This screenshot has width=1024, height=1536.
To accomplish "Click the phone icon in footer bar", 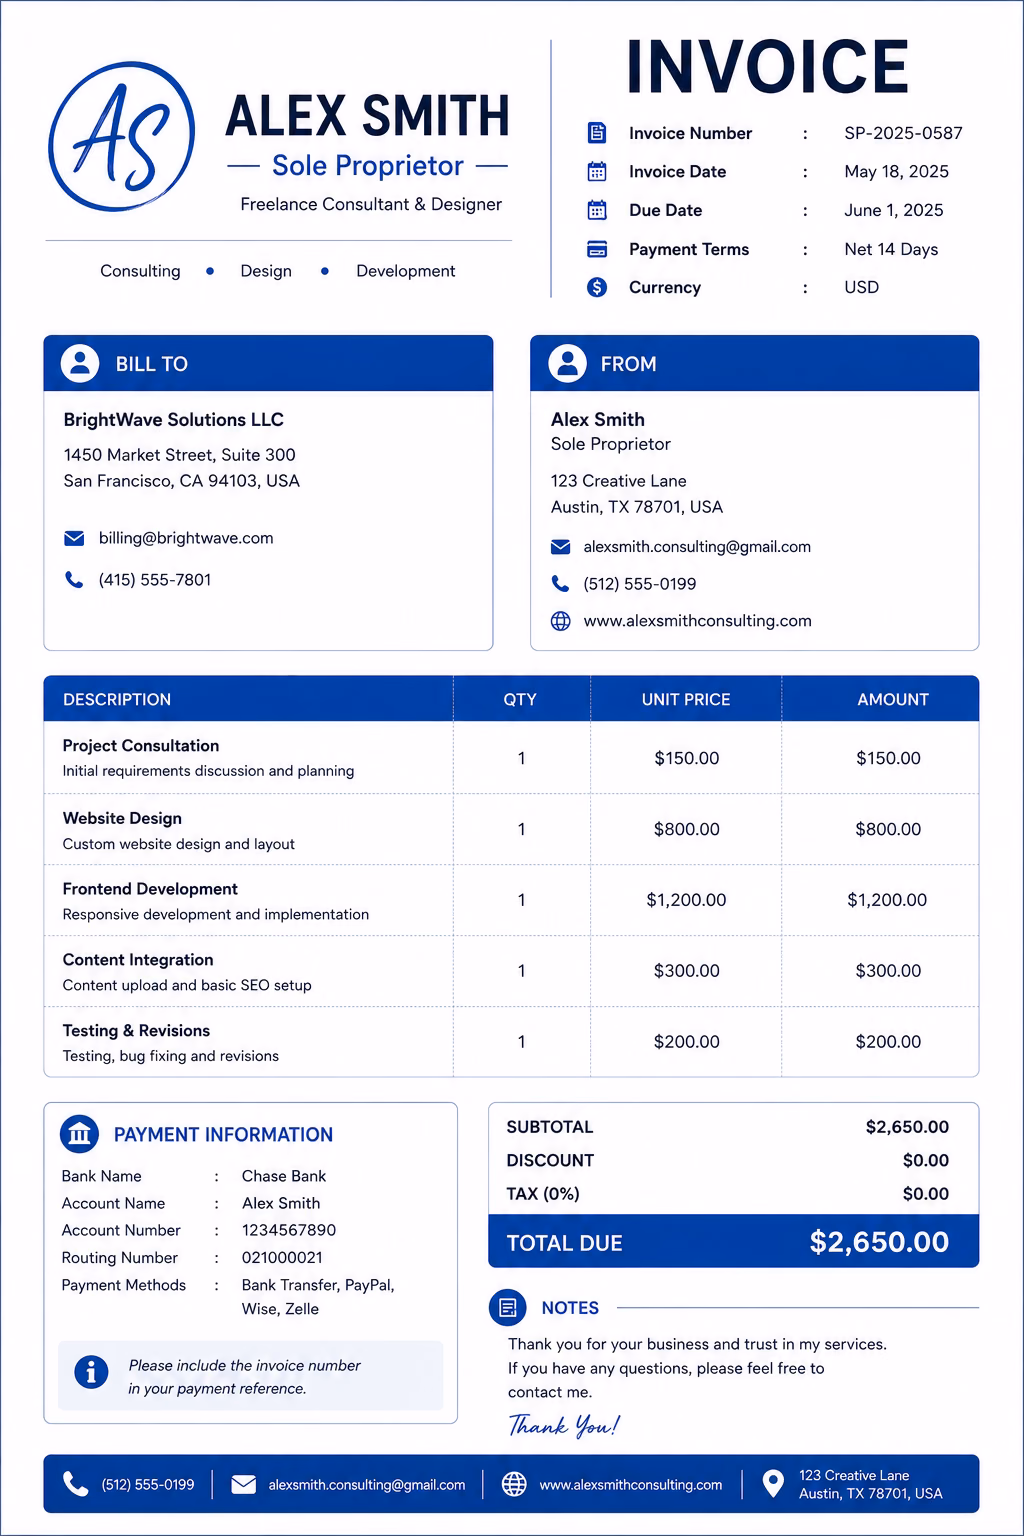I will click(x=76, y=1484).
